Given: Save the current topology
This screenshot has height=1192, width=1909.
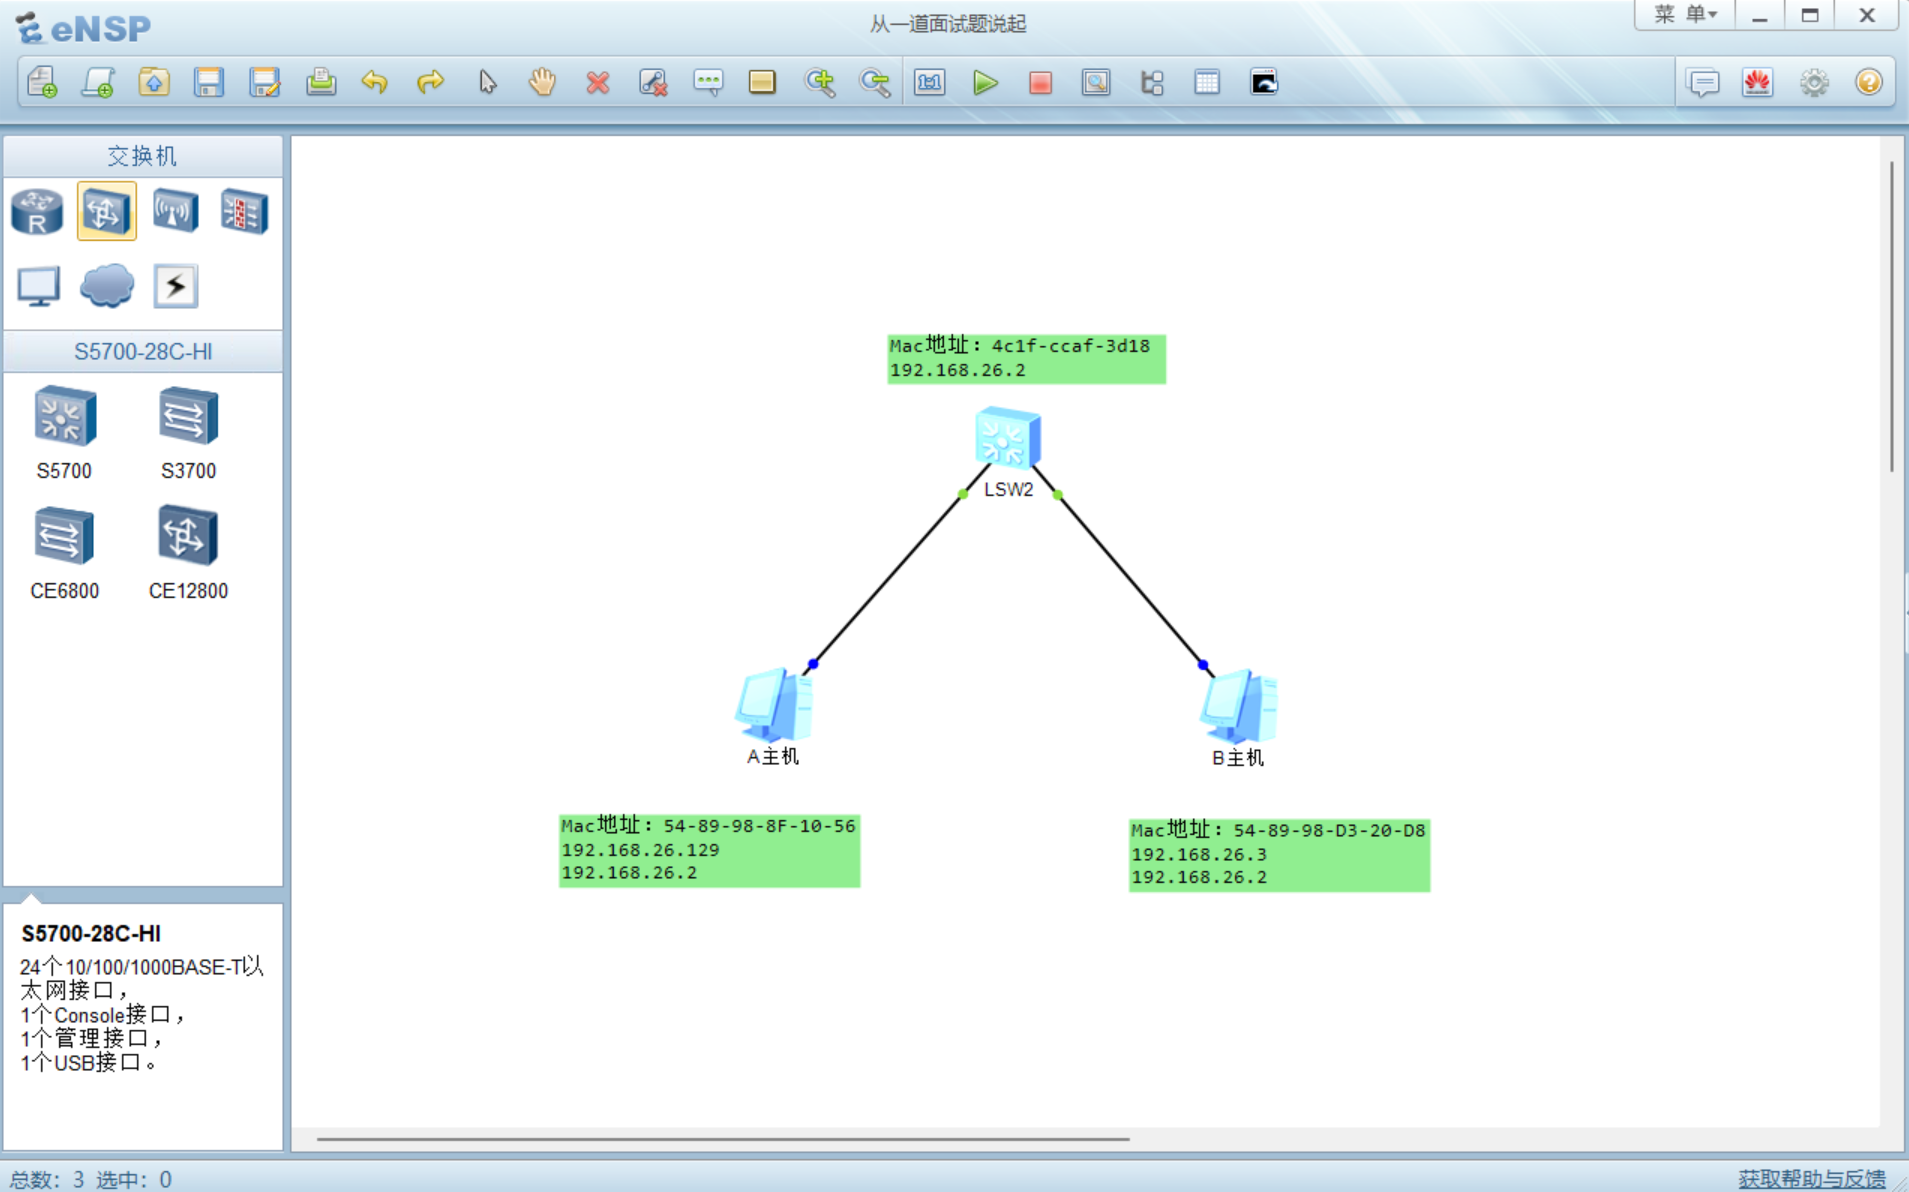Looking at the screenshot, I should tap(209, 82).
